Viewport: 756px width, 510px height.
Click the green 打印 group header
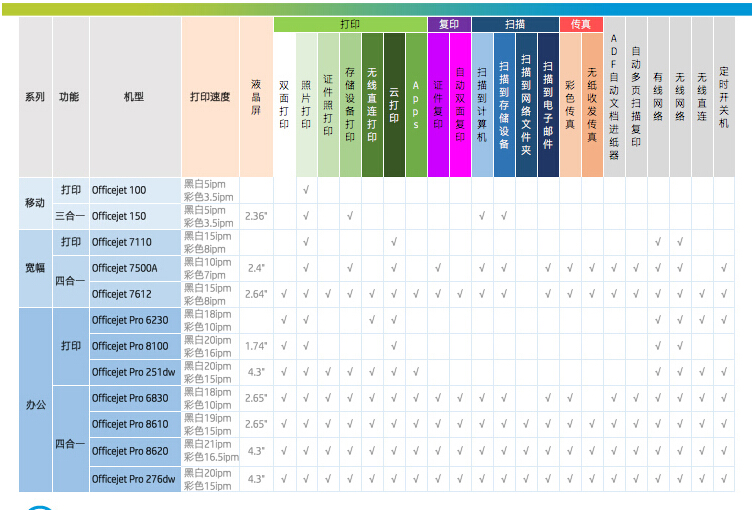coord(350,24)
